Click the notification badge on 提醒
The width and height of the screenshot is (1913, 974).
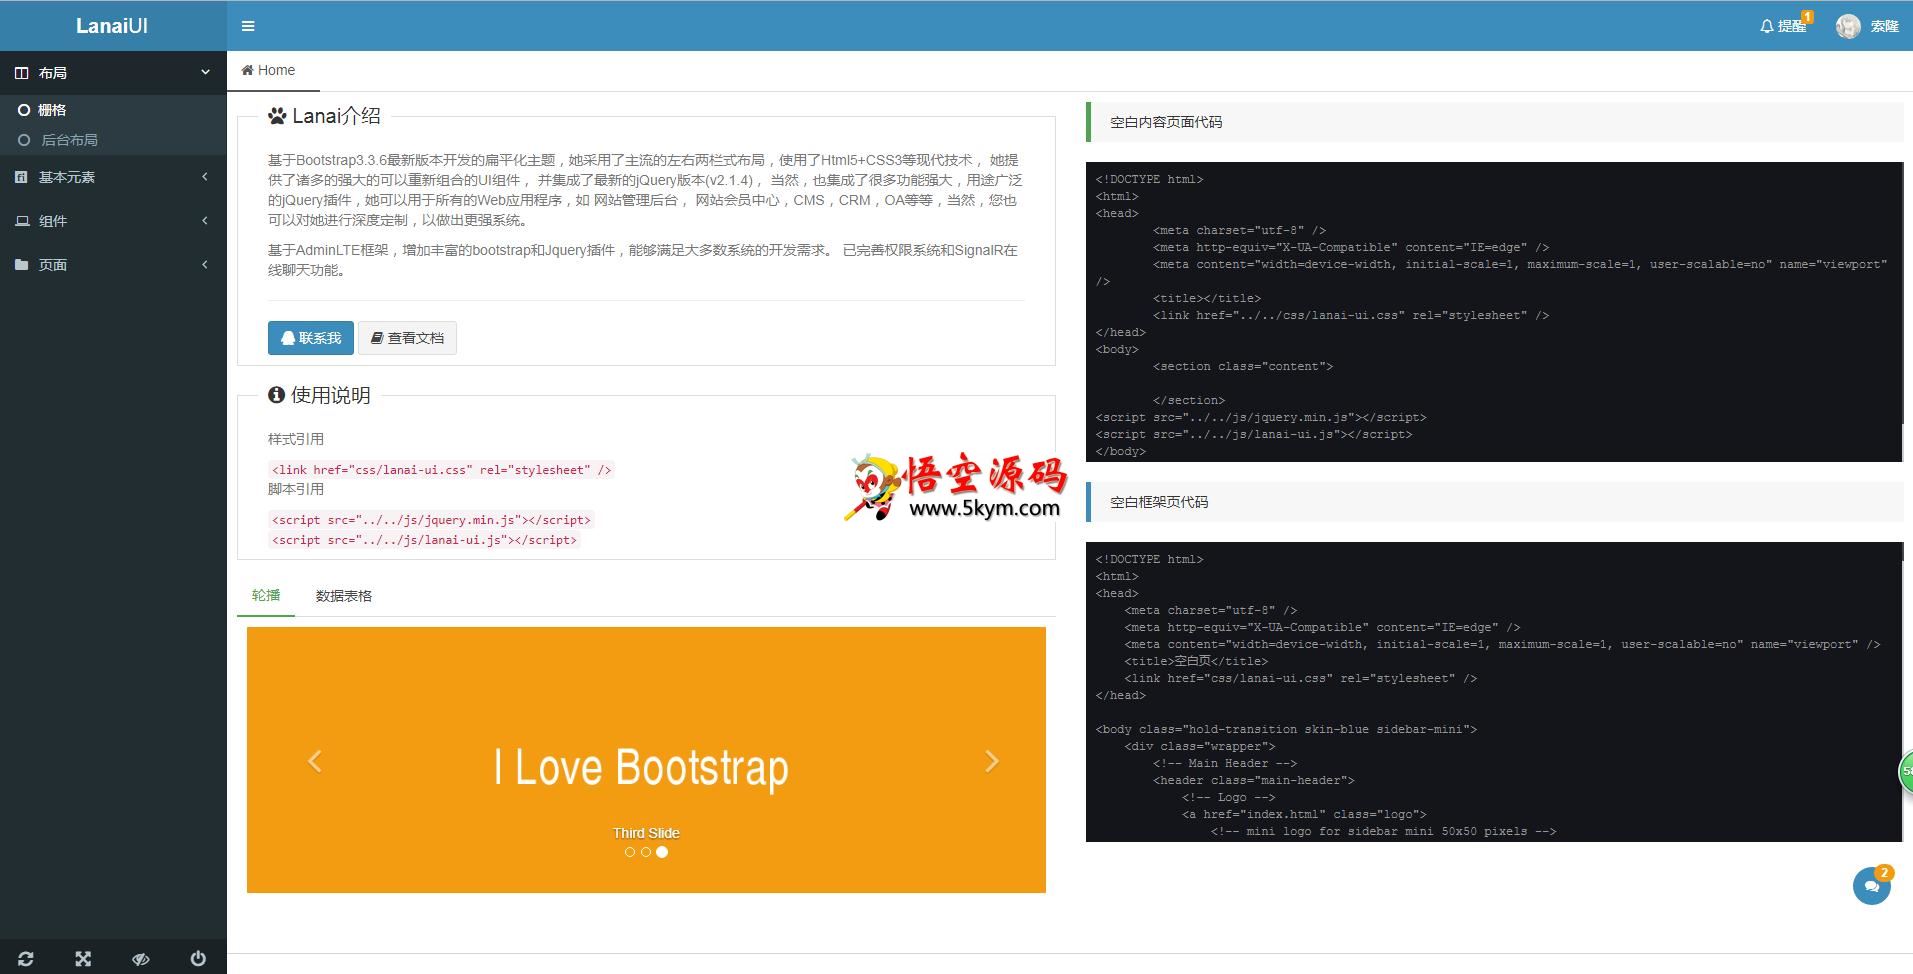[x=1807, y=16]
